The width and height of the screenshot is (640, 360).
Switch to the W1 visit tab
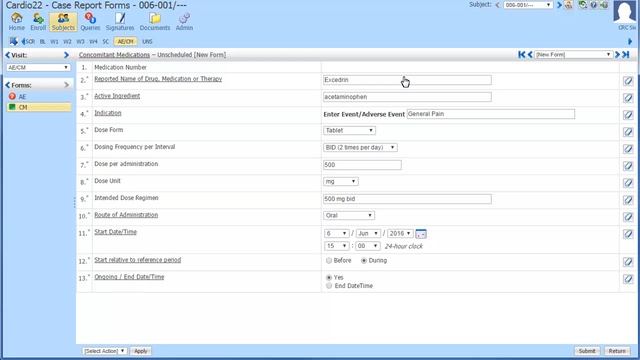coord(54,42)
